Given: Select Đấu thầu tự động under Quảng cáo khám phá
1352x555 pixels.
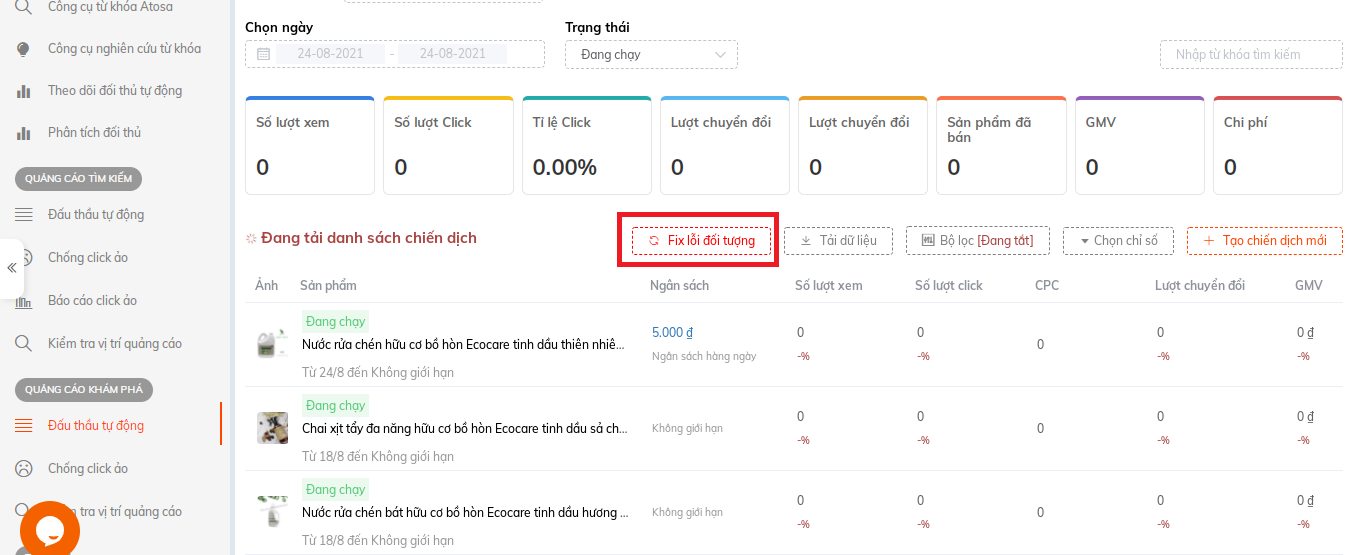Looking at the screenshot, I should 96,425.
